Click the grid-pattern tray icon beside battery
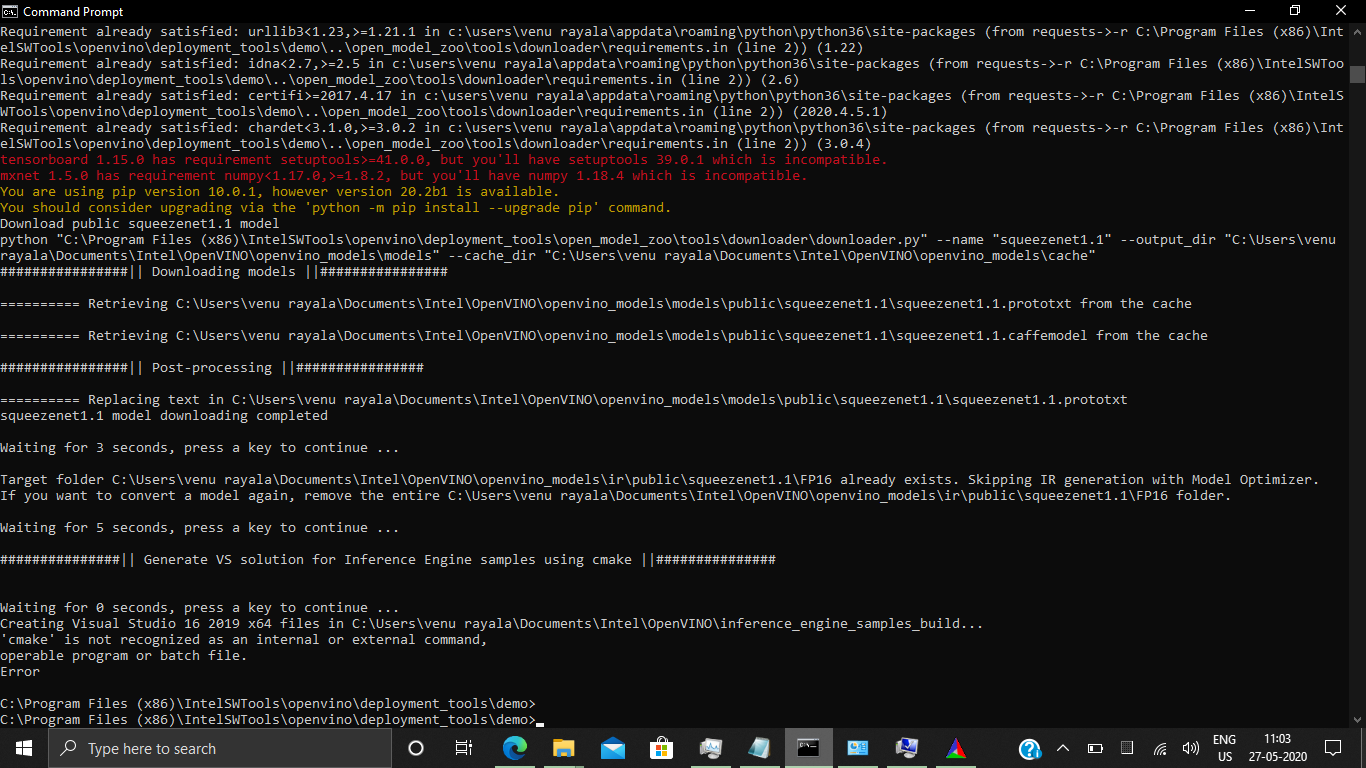 [x=1127, y=748]
